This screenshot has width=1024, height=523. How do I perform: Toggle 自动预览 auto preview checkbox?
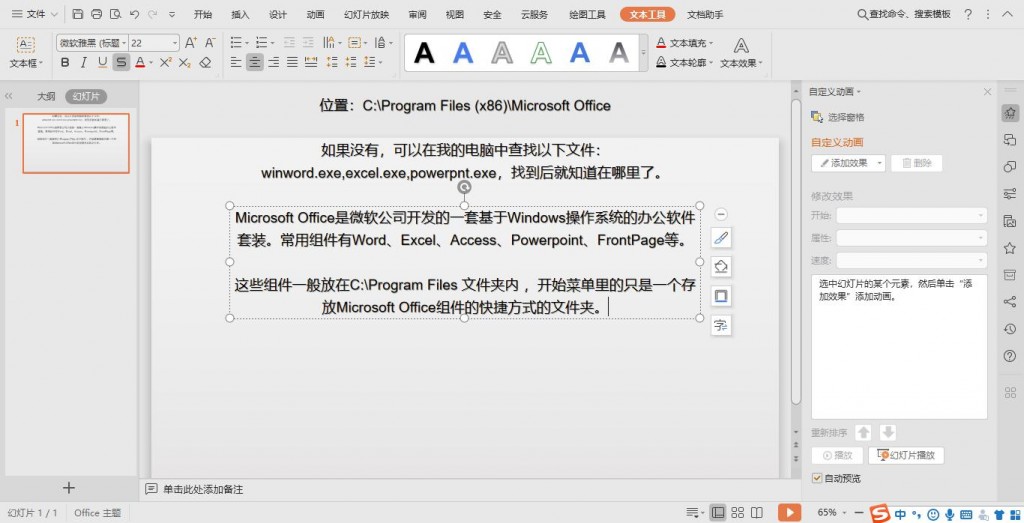(x=816, y=478)
